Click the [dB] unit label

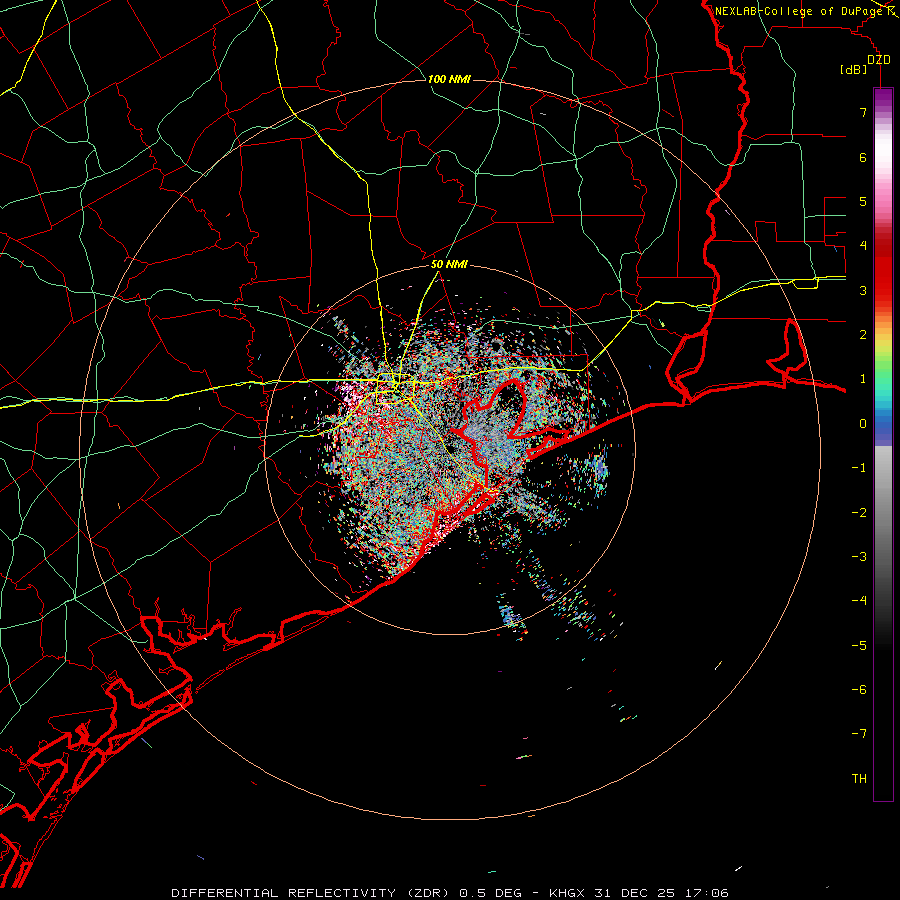coord(854,70)
